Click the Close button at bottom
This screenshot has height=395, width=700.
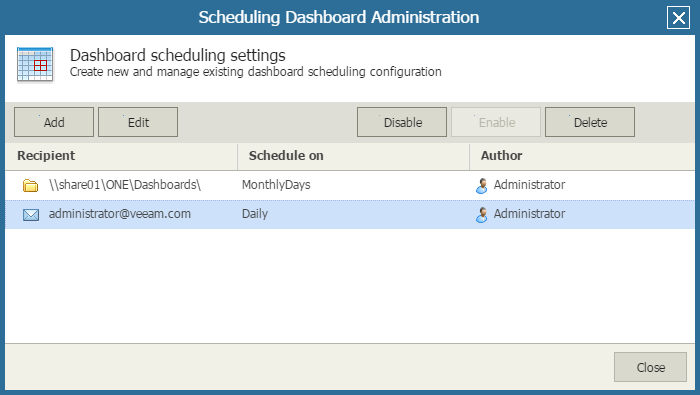click(650, 367)
